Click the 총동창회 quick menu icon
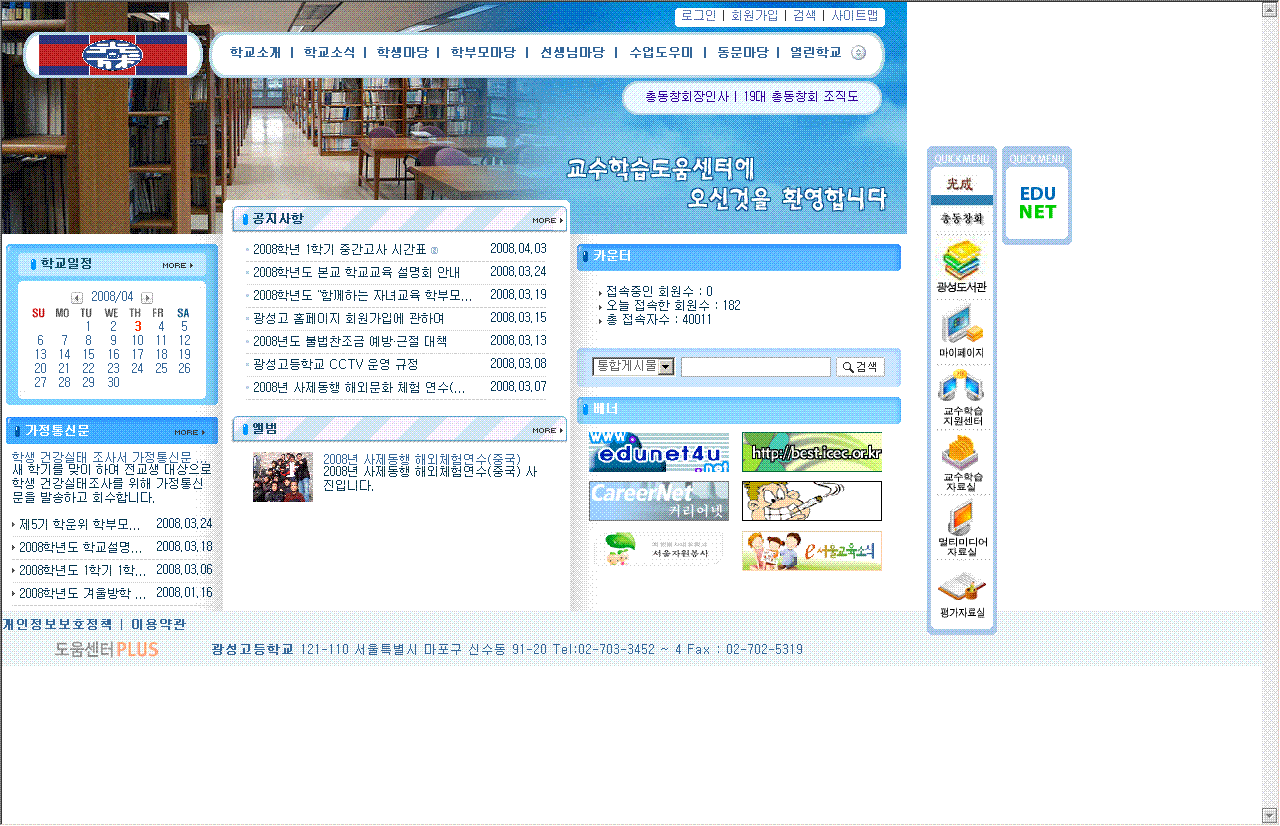 click(x=961, y=199)
